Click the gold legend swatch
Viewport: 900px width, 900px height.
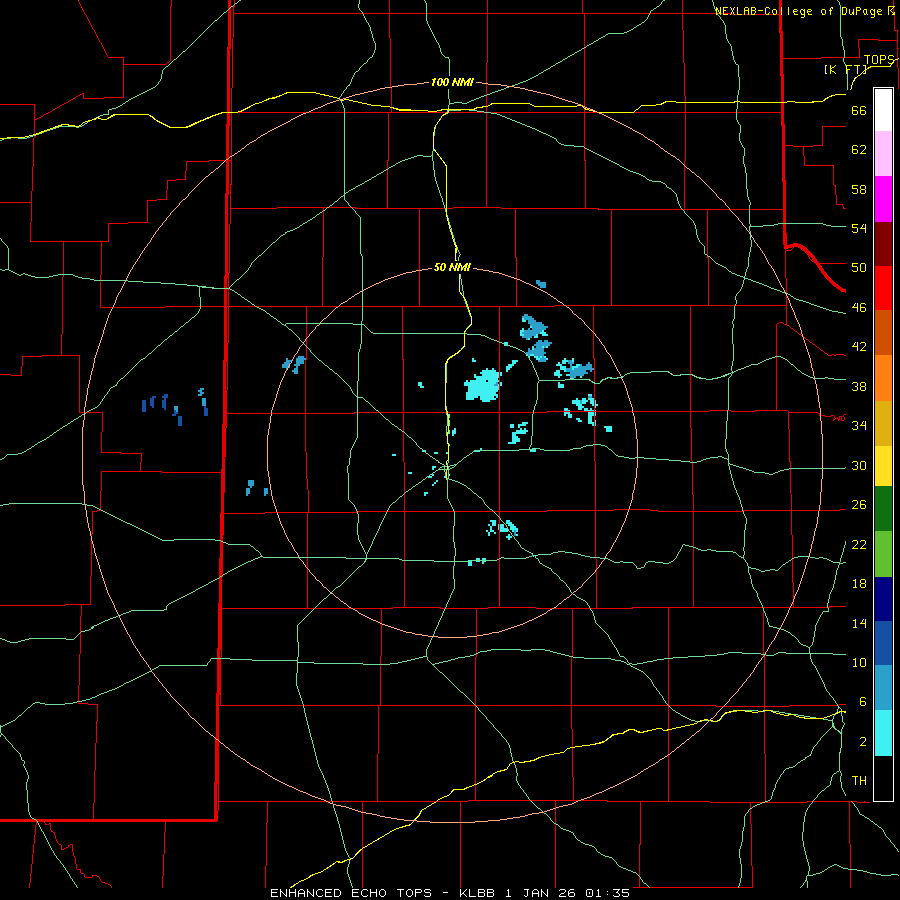[883, 423]
